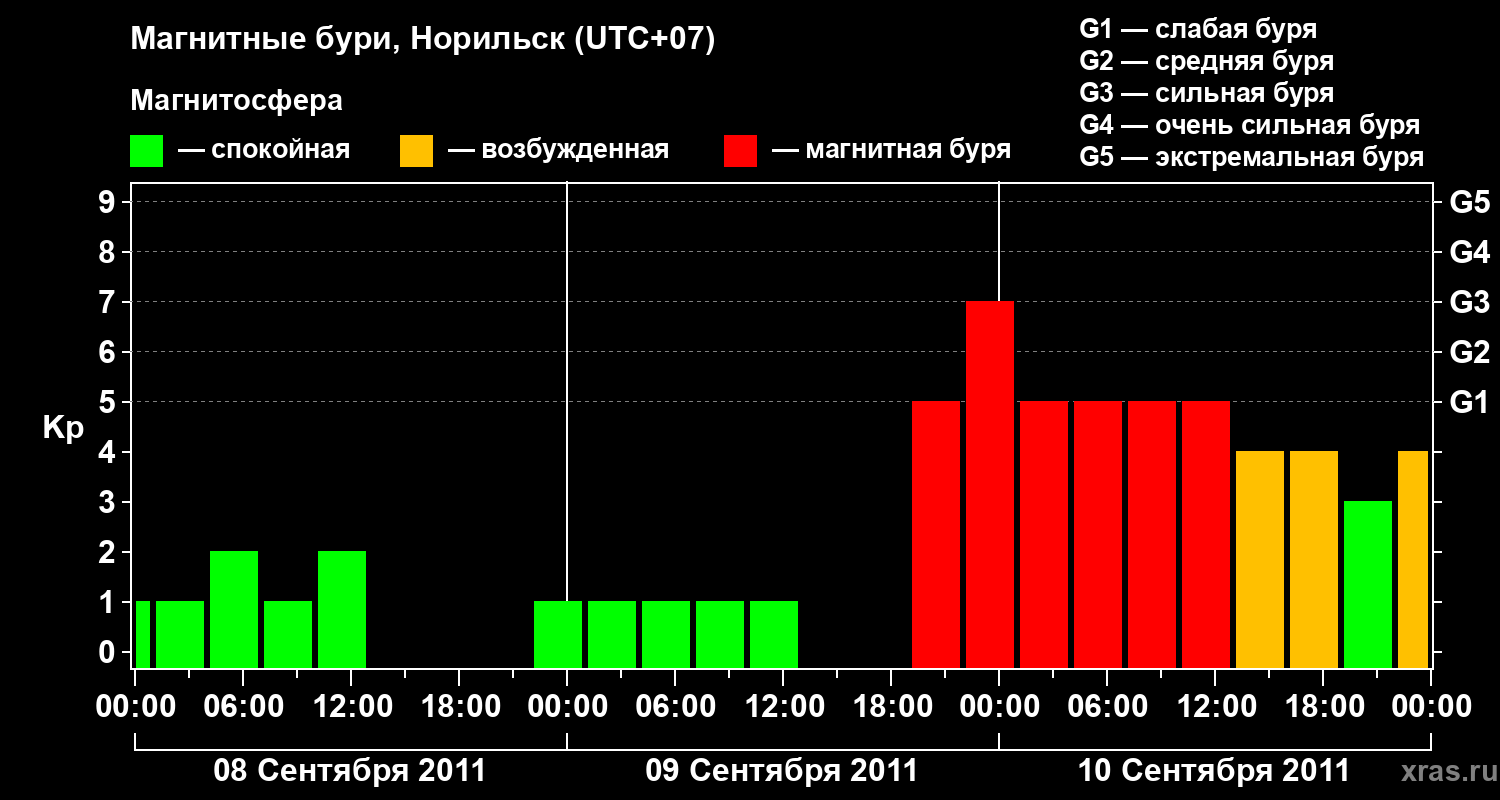
Task: Click the green 'спокойная' legend swatch
Action: pos(146,151)
